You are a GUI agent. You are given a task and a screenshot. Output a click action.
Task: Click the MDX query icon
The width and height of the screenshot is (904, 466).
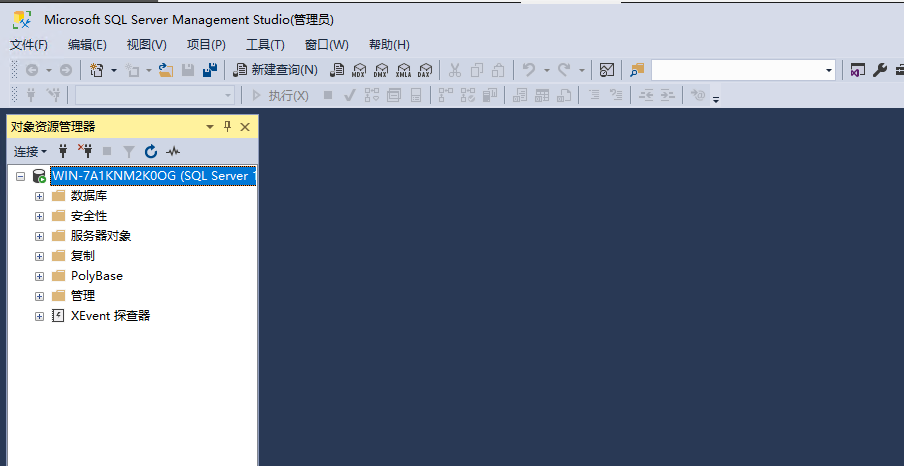[359, 70]
